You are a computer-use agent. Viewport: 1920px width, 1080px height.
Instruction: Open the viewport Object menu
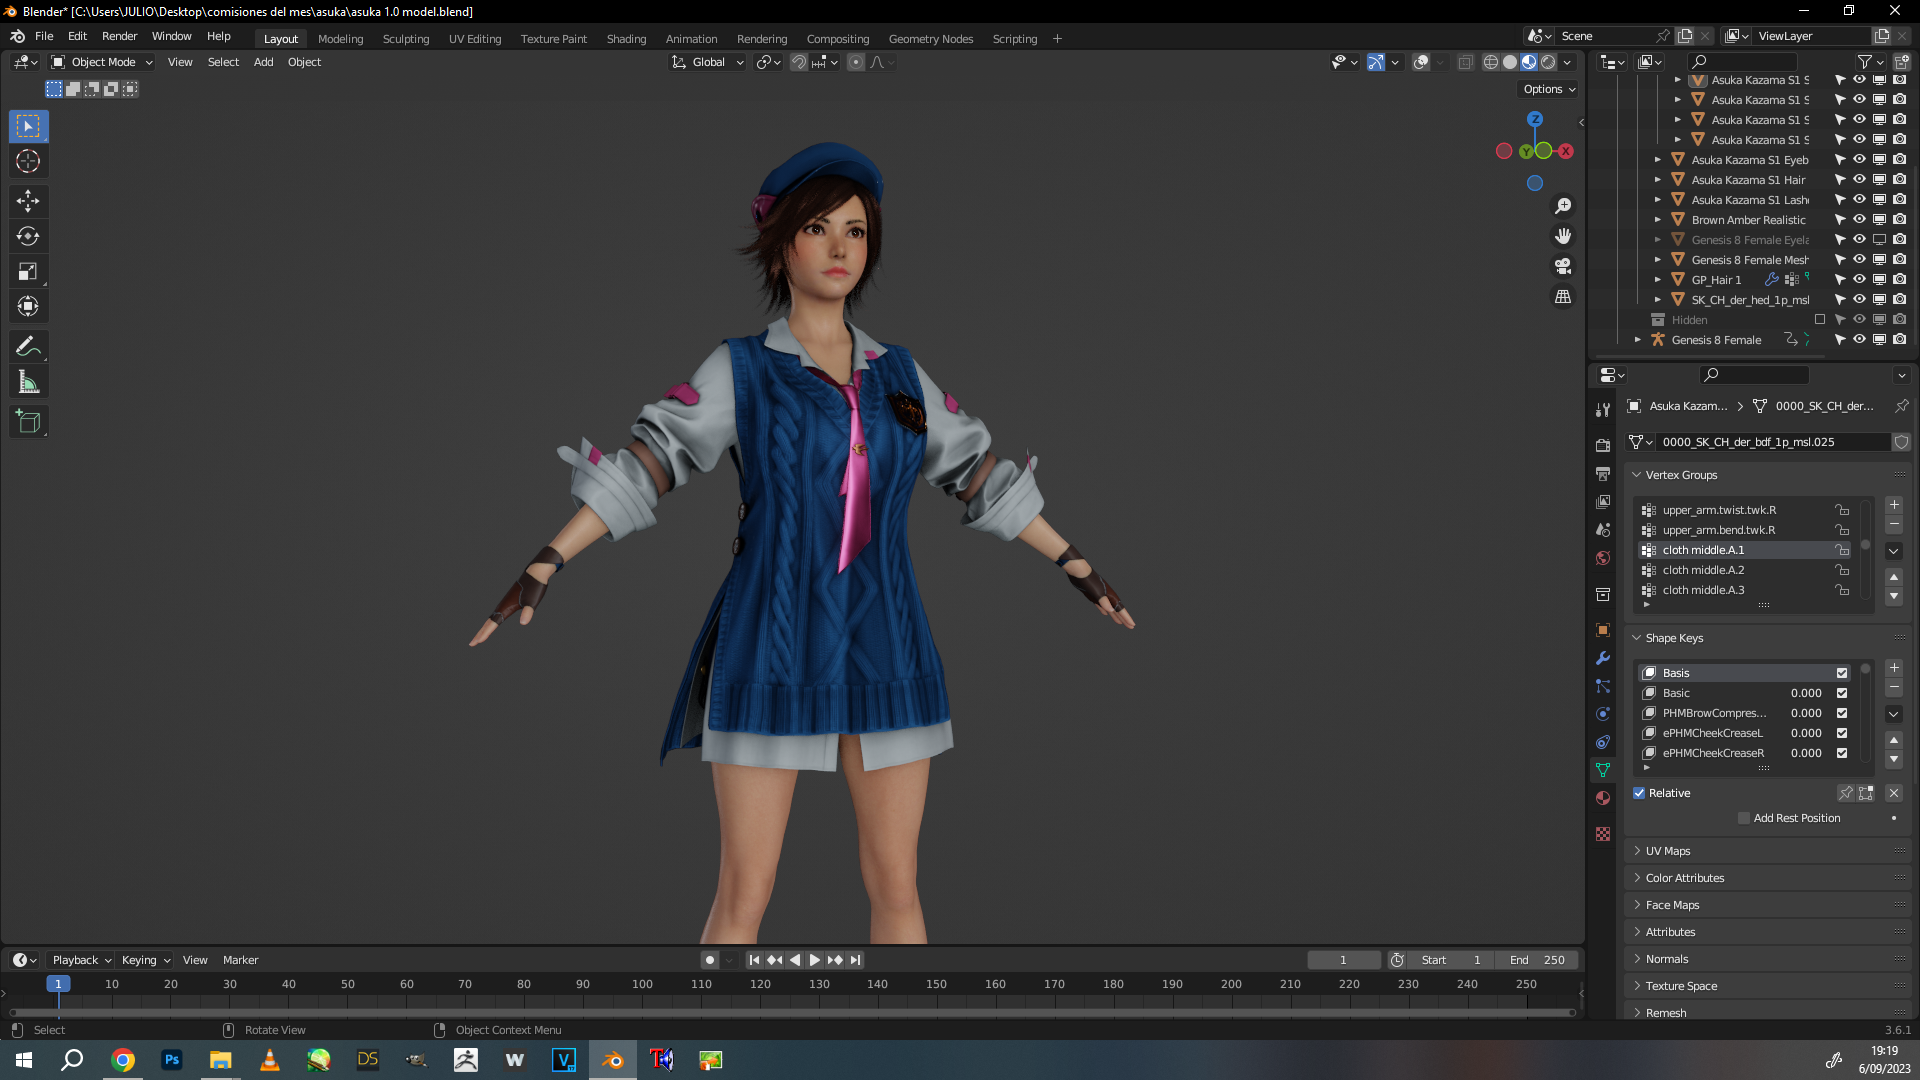coord(304,62)
